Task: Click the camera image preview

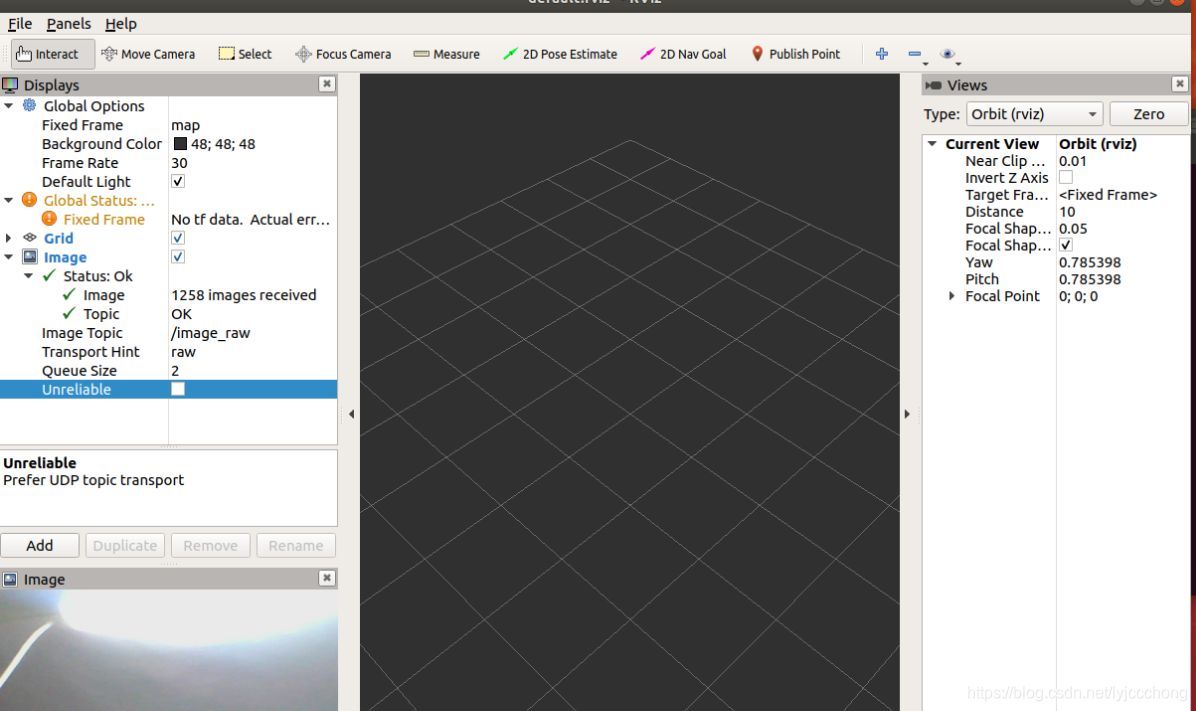Action: point(169,650)
